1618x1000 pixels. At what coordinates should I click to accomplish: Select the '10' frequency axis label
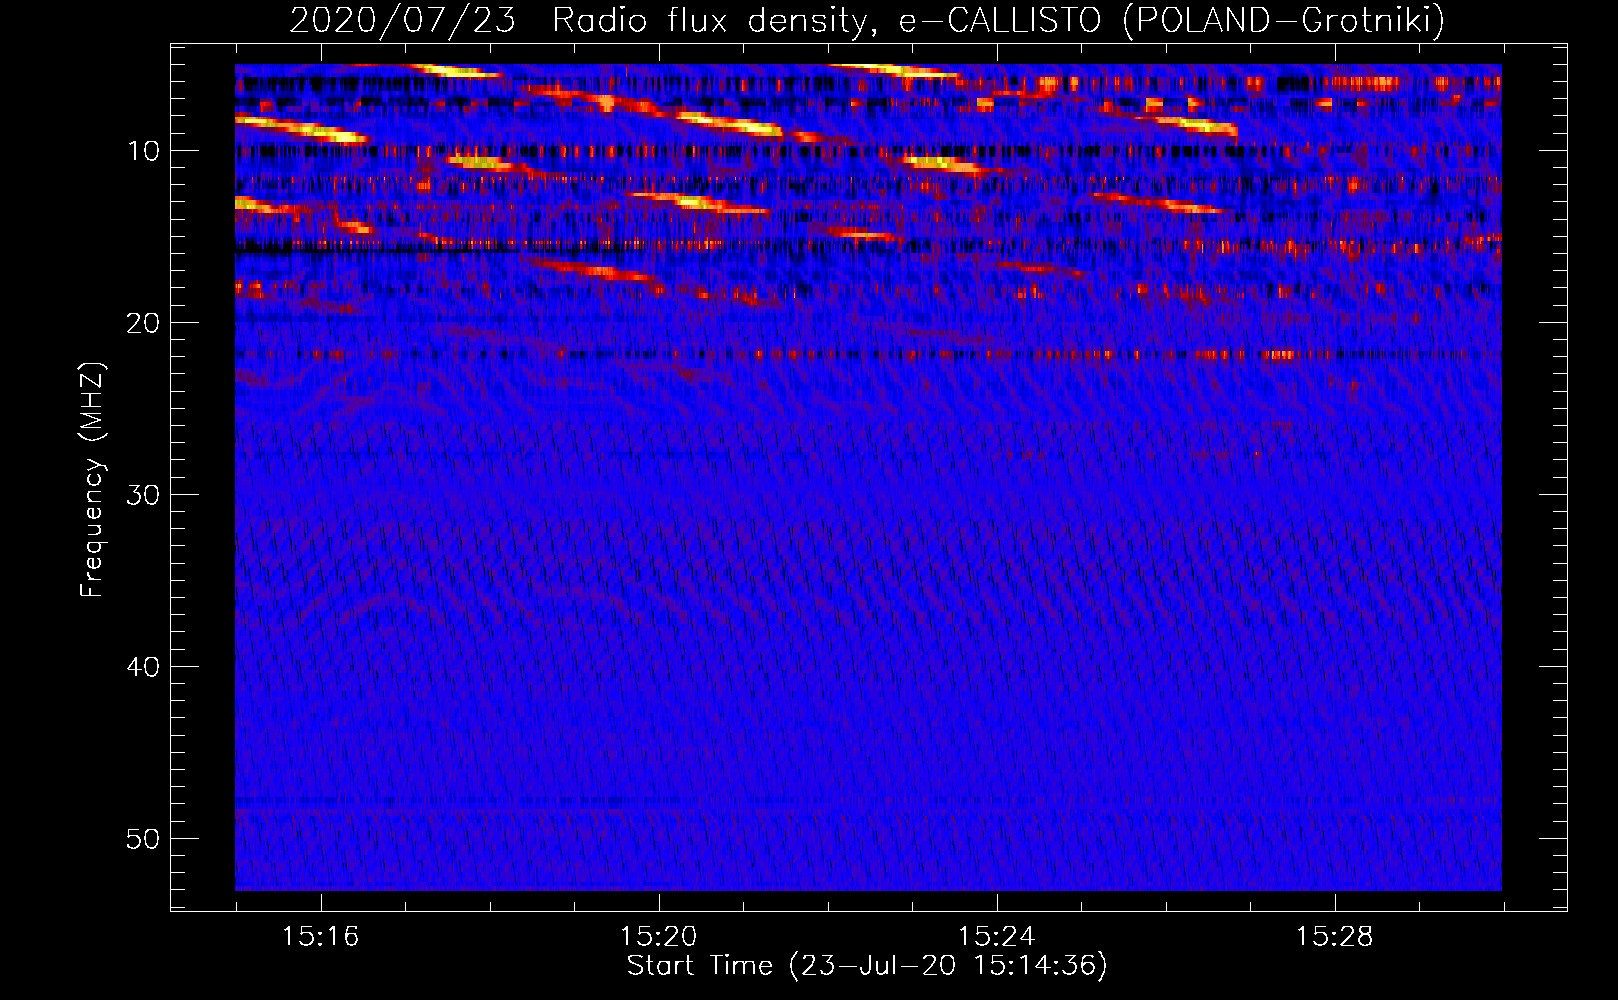click(144, 151)
